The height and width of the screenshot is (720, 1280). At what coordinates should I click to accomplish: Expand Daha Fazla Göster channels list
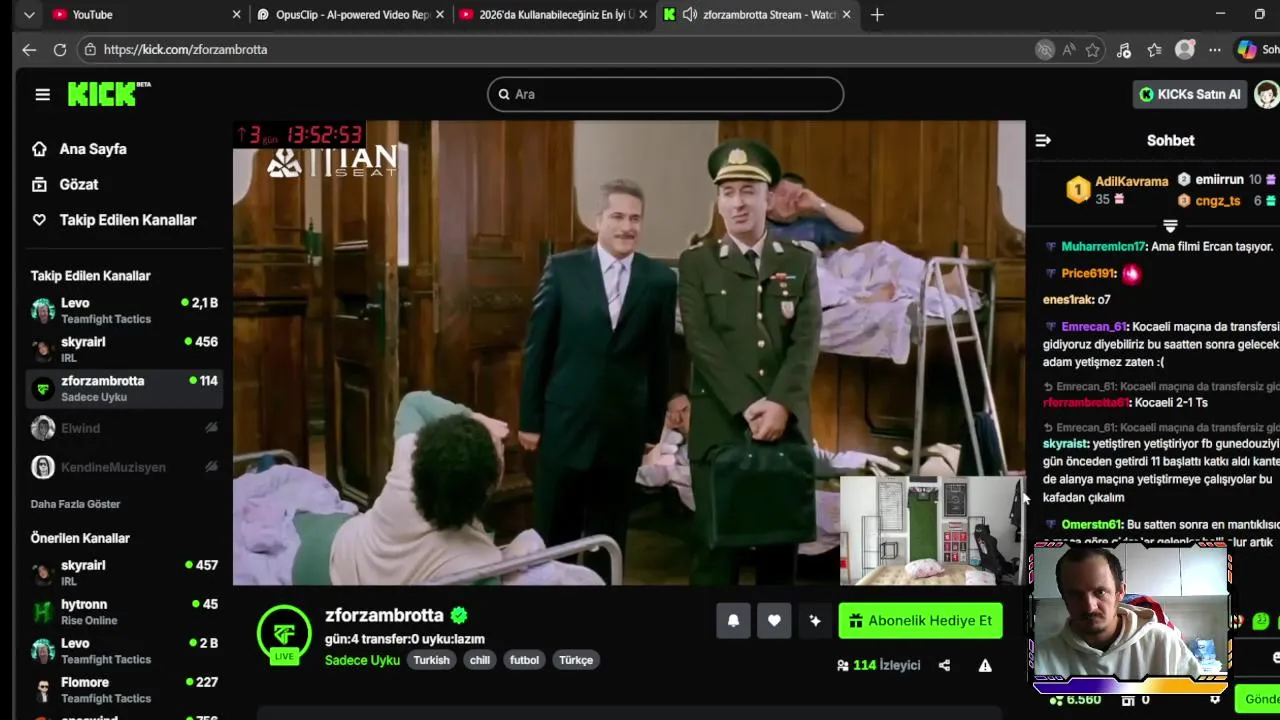tap(75, 504)
